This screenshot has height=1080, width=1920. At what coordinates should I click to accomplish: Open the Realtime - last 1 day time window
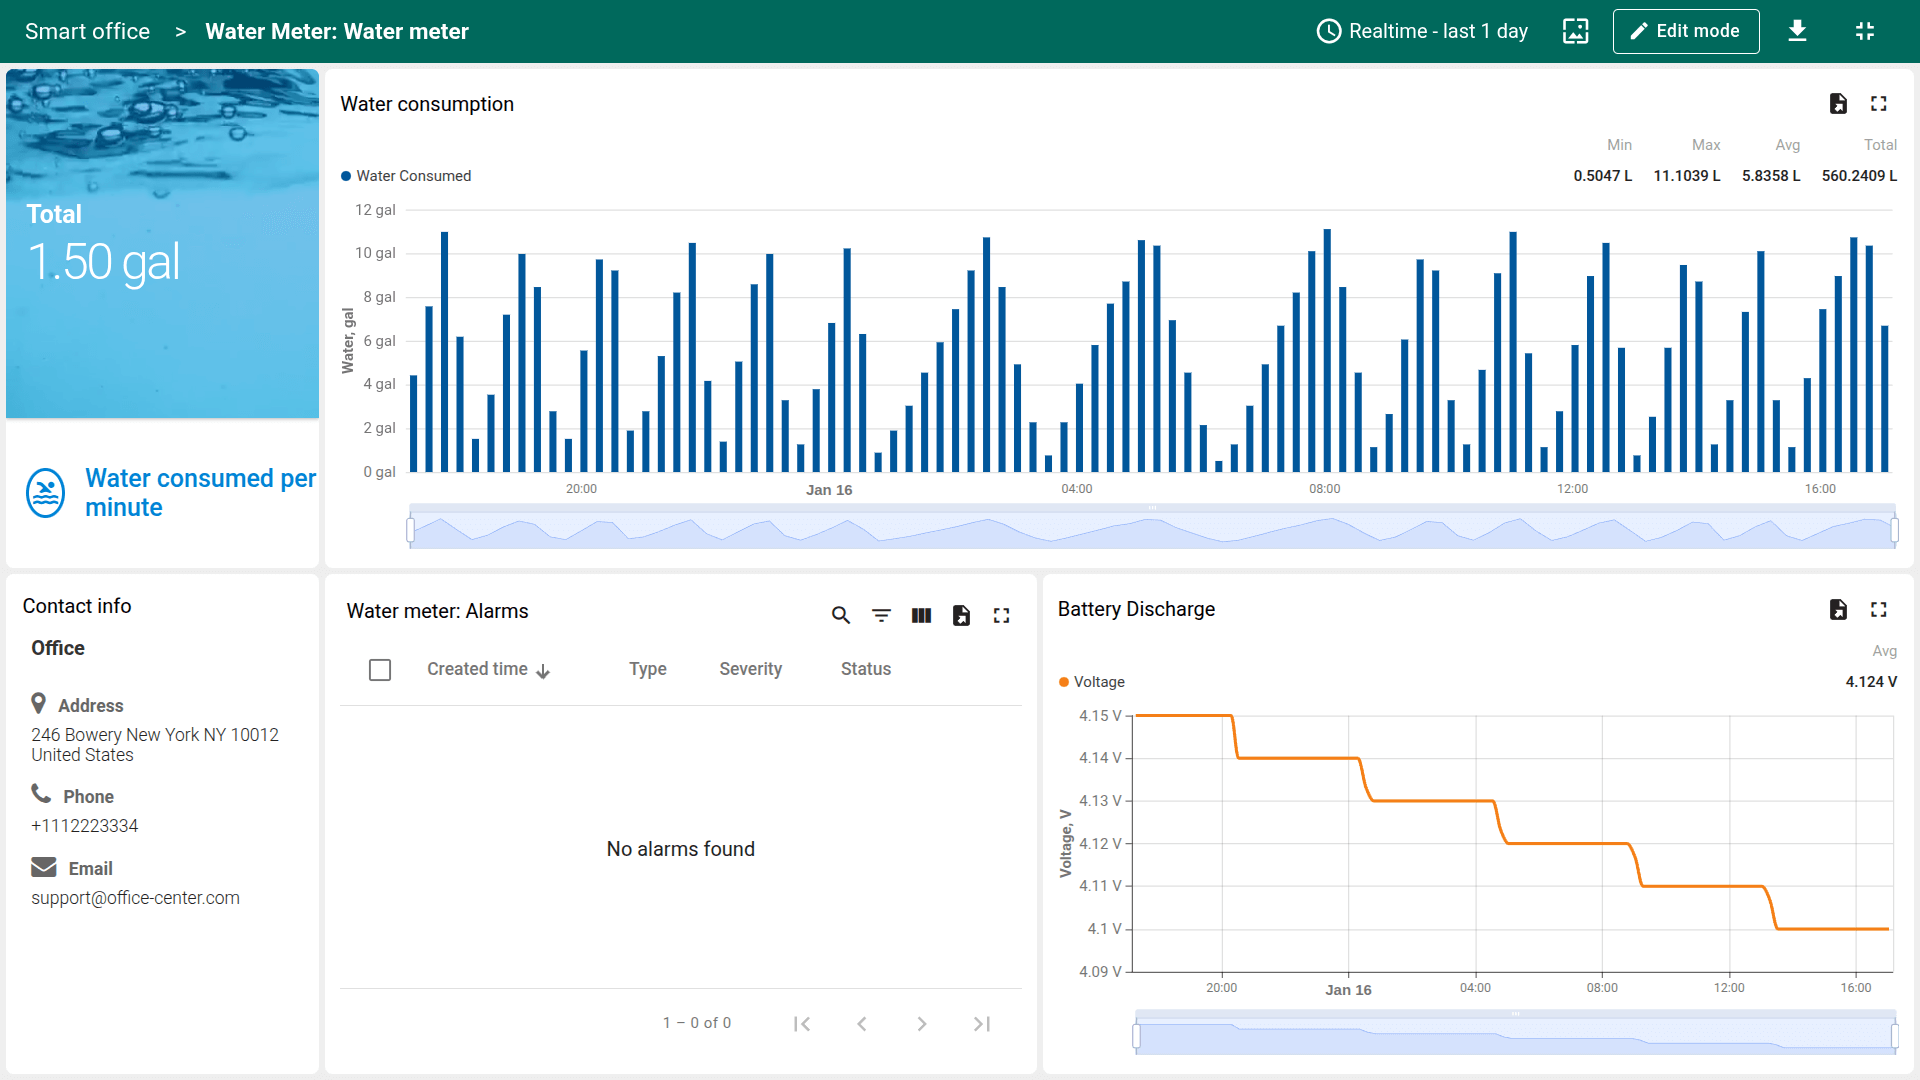1422,31
